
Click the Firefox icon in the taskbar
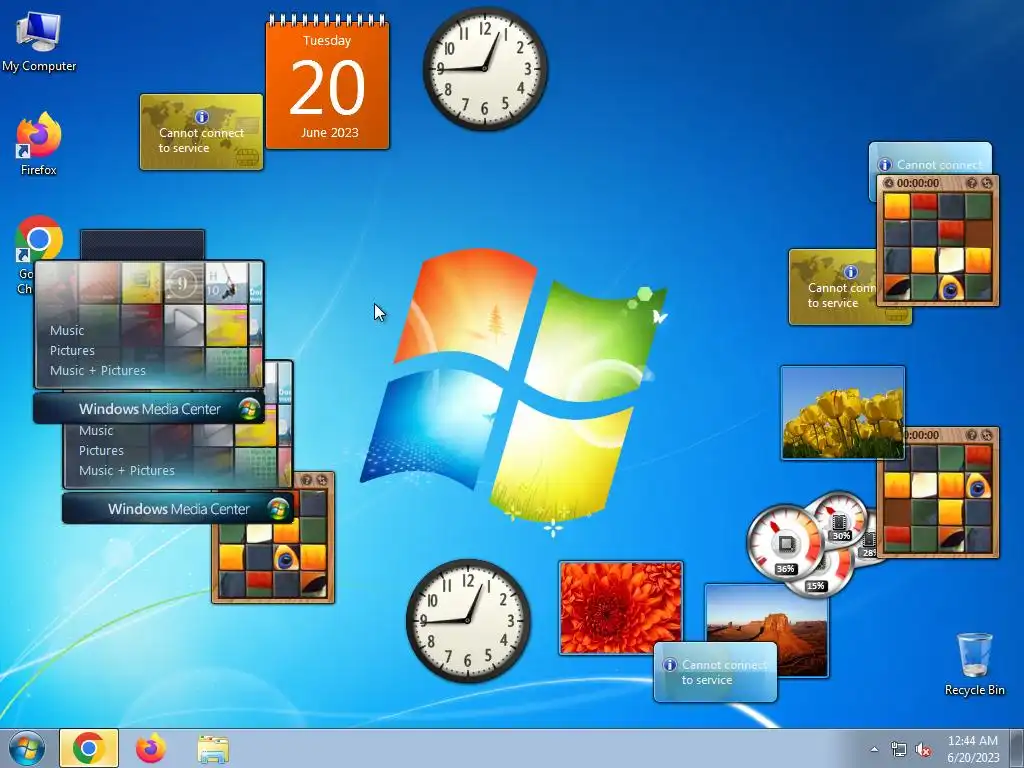(x=150, y=748)
